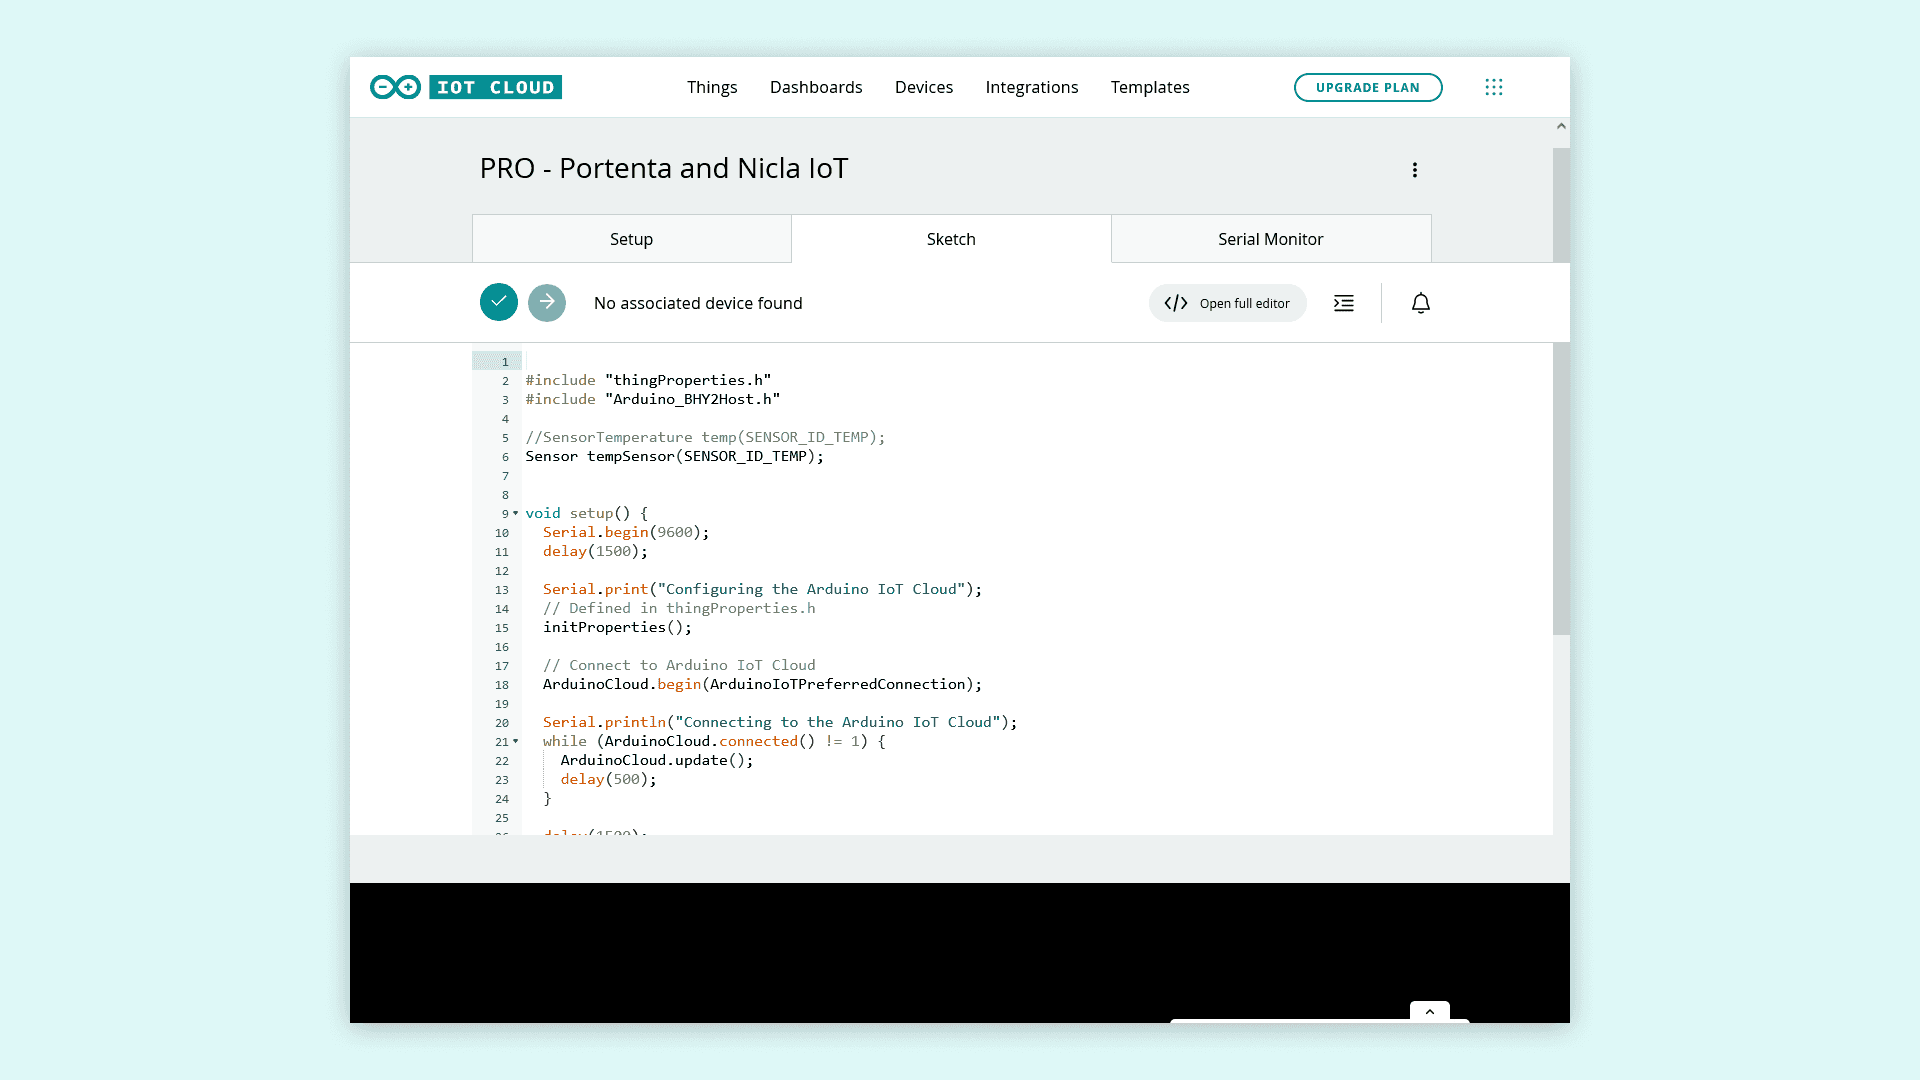Image resolution: width=1920 pixels, height=1080 pixels.
Task: Click the Upload arrow icon
Action: click(x=547, y=302)
